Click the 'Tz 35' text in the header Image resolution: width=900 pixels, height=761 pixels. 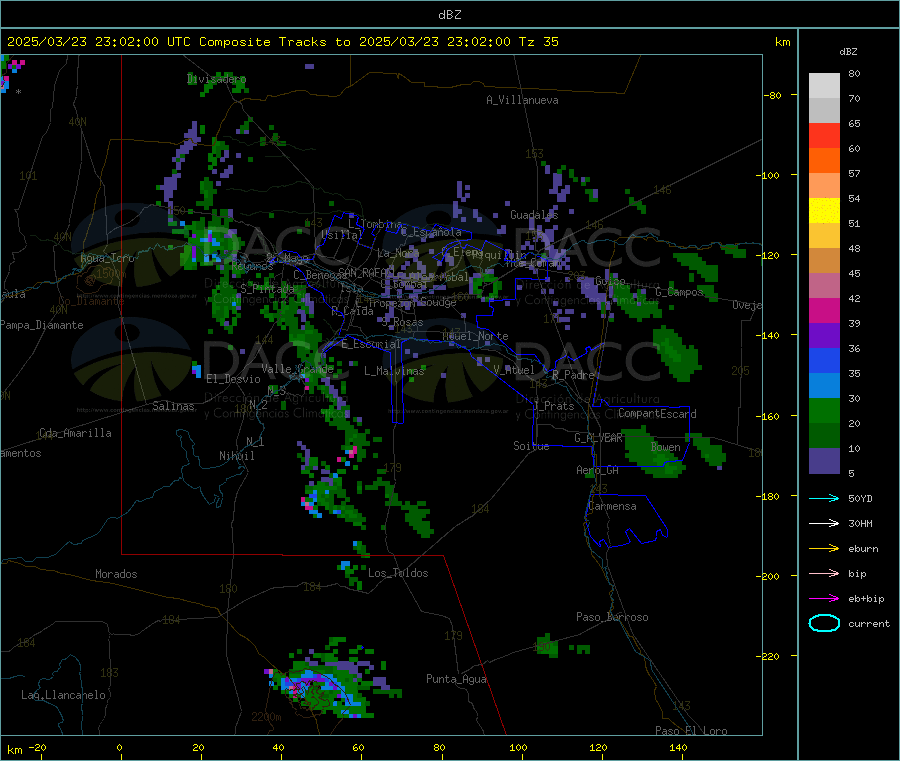click(x=538, y=42)
